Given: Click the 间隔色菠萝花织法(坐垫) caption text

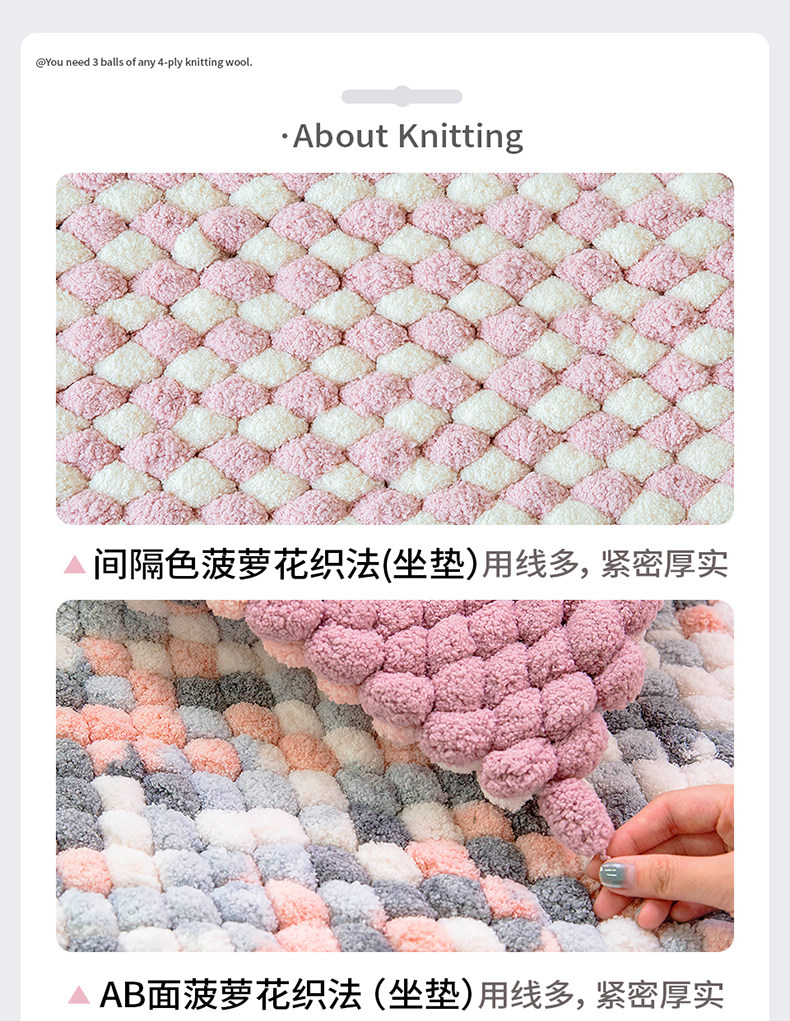Looking at the screenshot, I should click(x=285, y=564).
